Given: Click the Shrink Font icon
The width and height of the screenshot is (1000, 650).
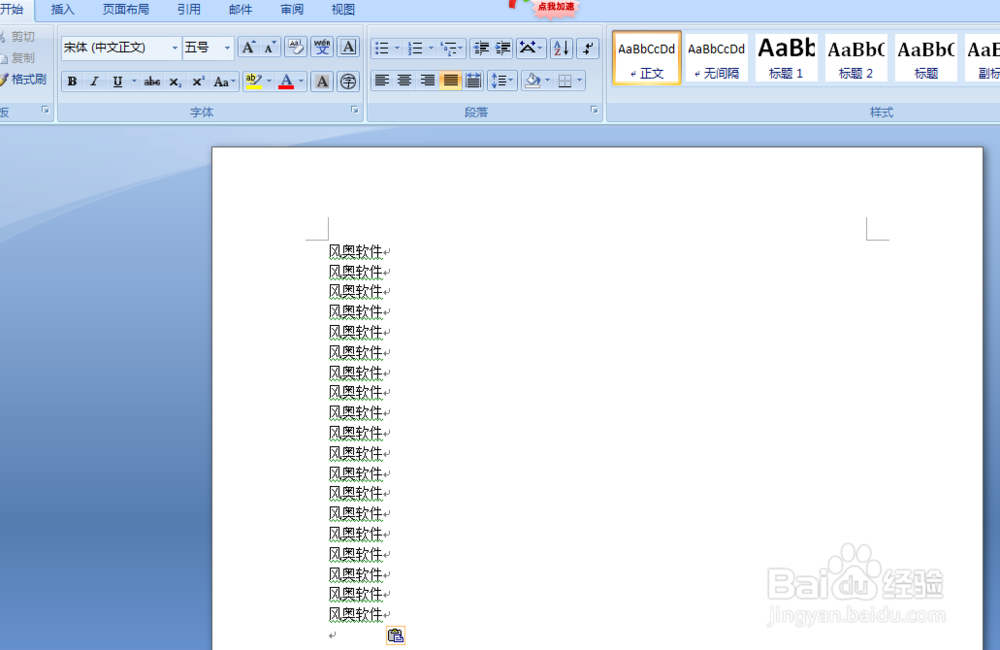Looking at the screenshot, I should pyautogui.click(x=270, y=48).
